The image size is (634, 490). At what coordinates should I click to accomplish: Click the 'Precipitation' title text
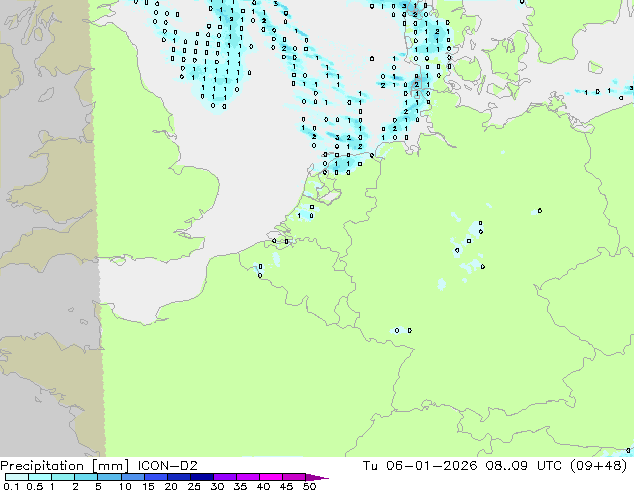[x=42, y=466]
